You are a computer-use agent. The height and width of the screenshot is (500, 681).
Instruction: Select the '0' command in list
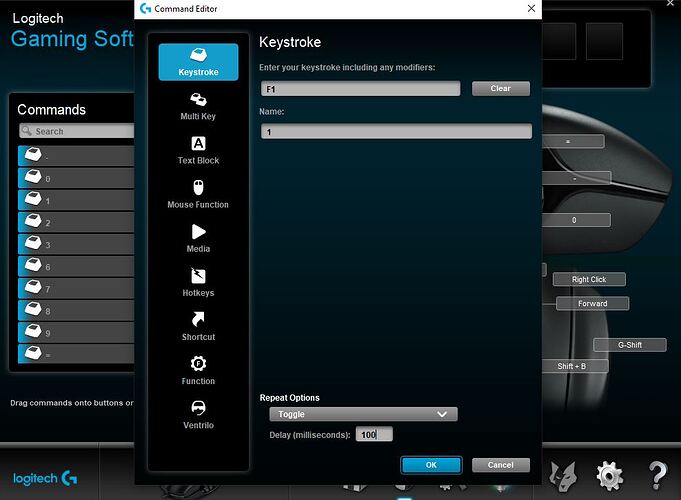coord(76,178)
